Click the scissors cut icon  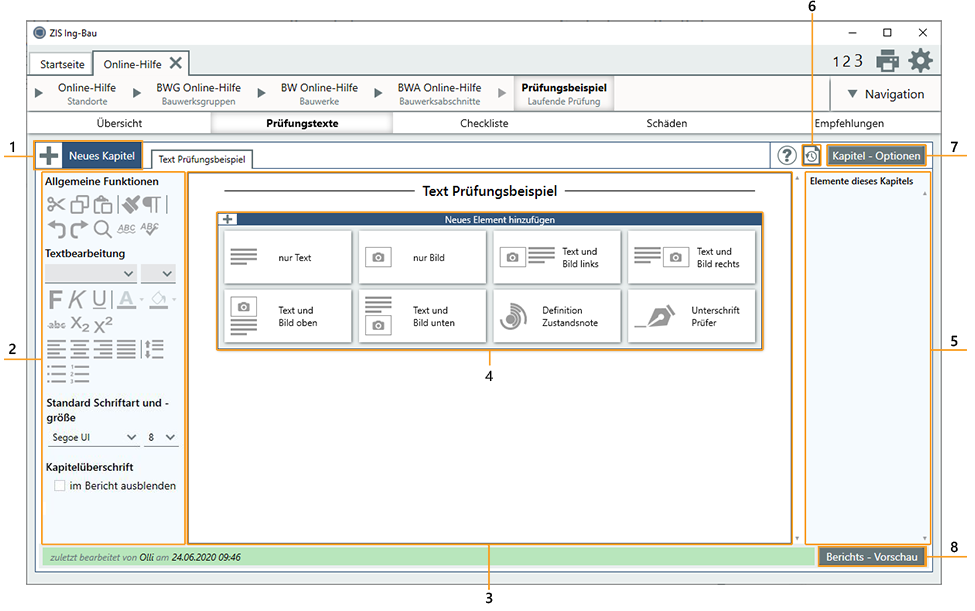[x=55, y=204]
